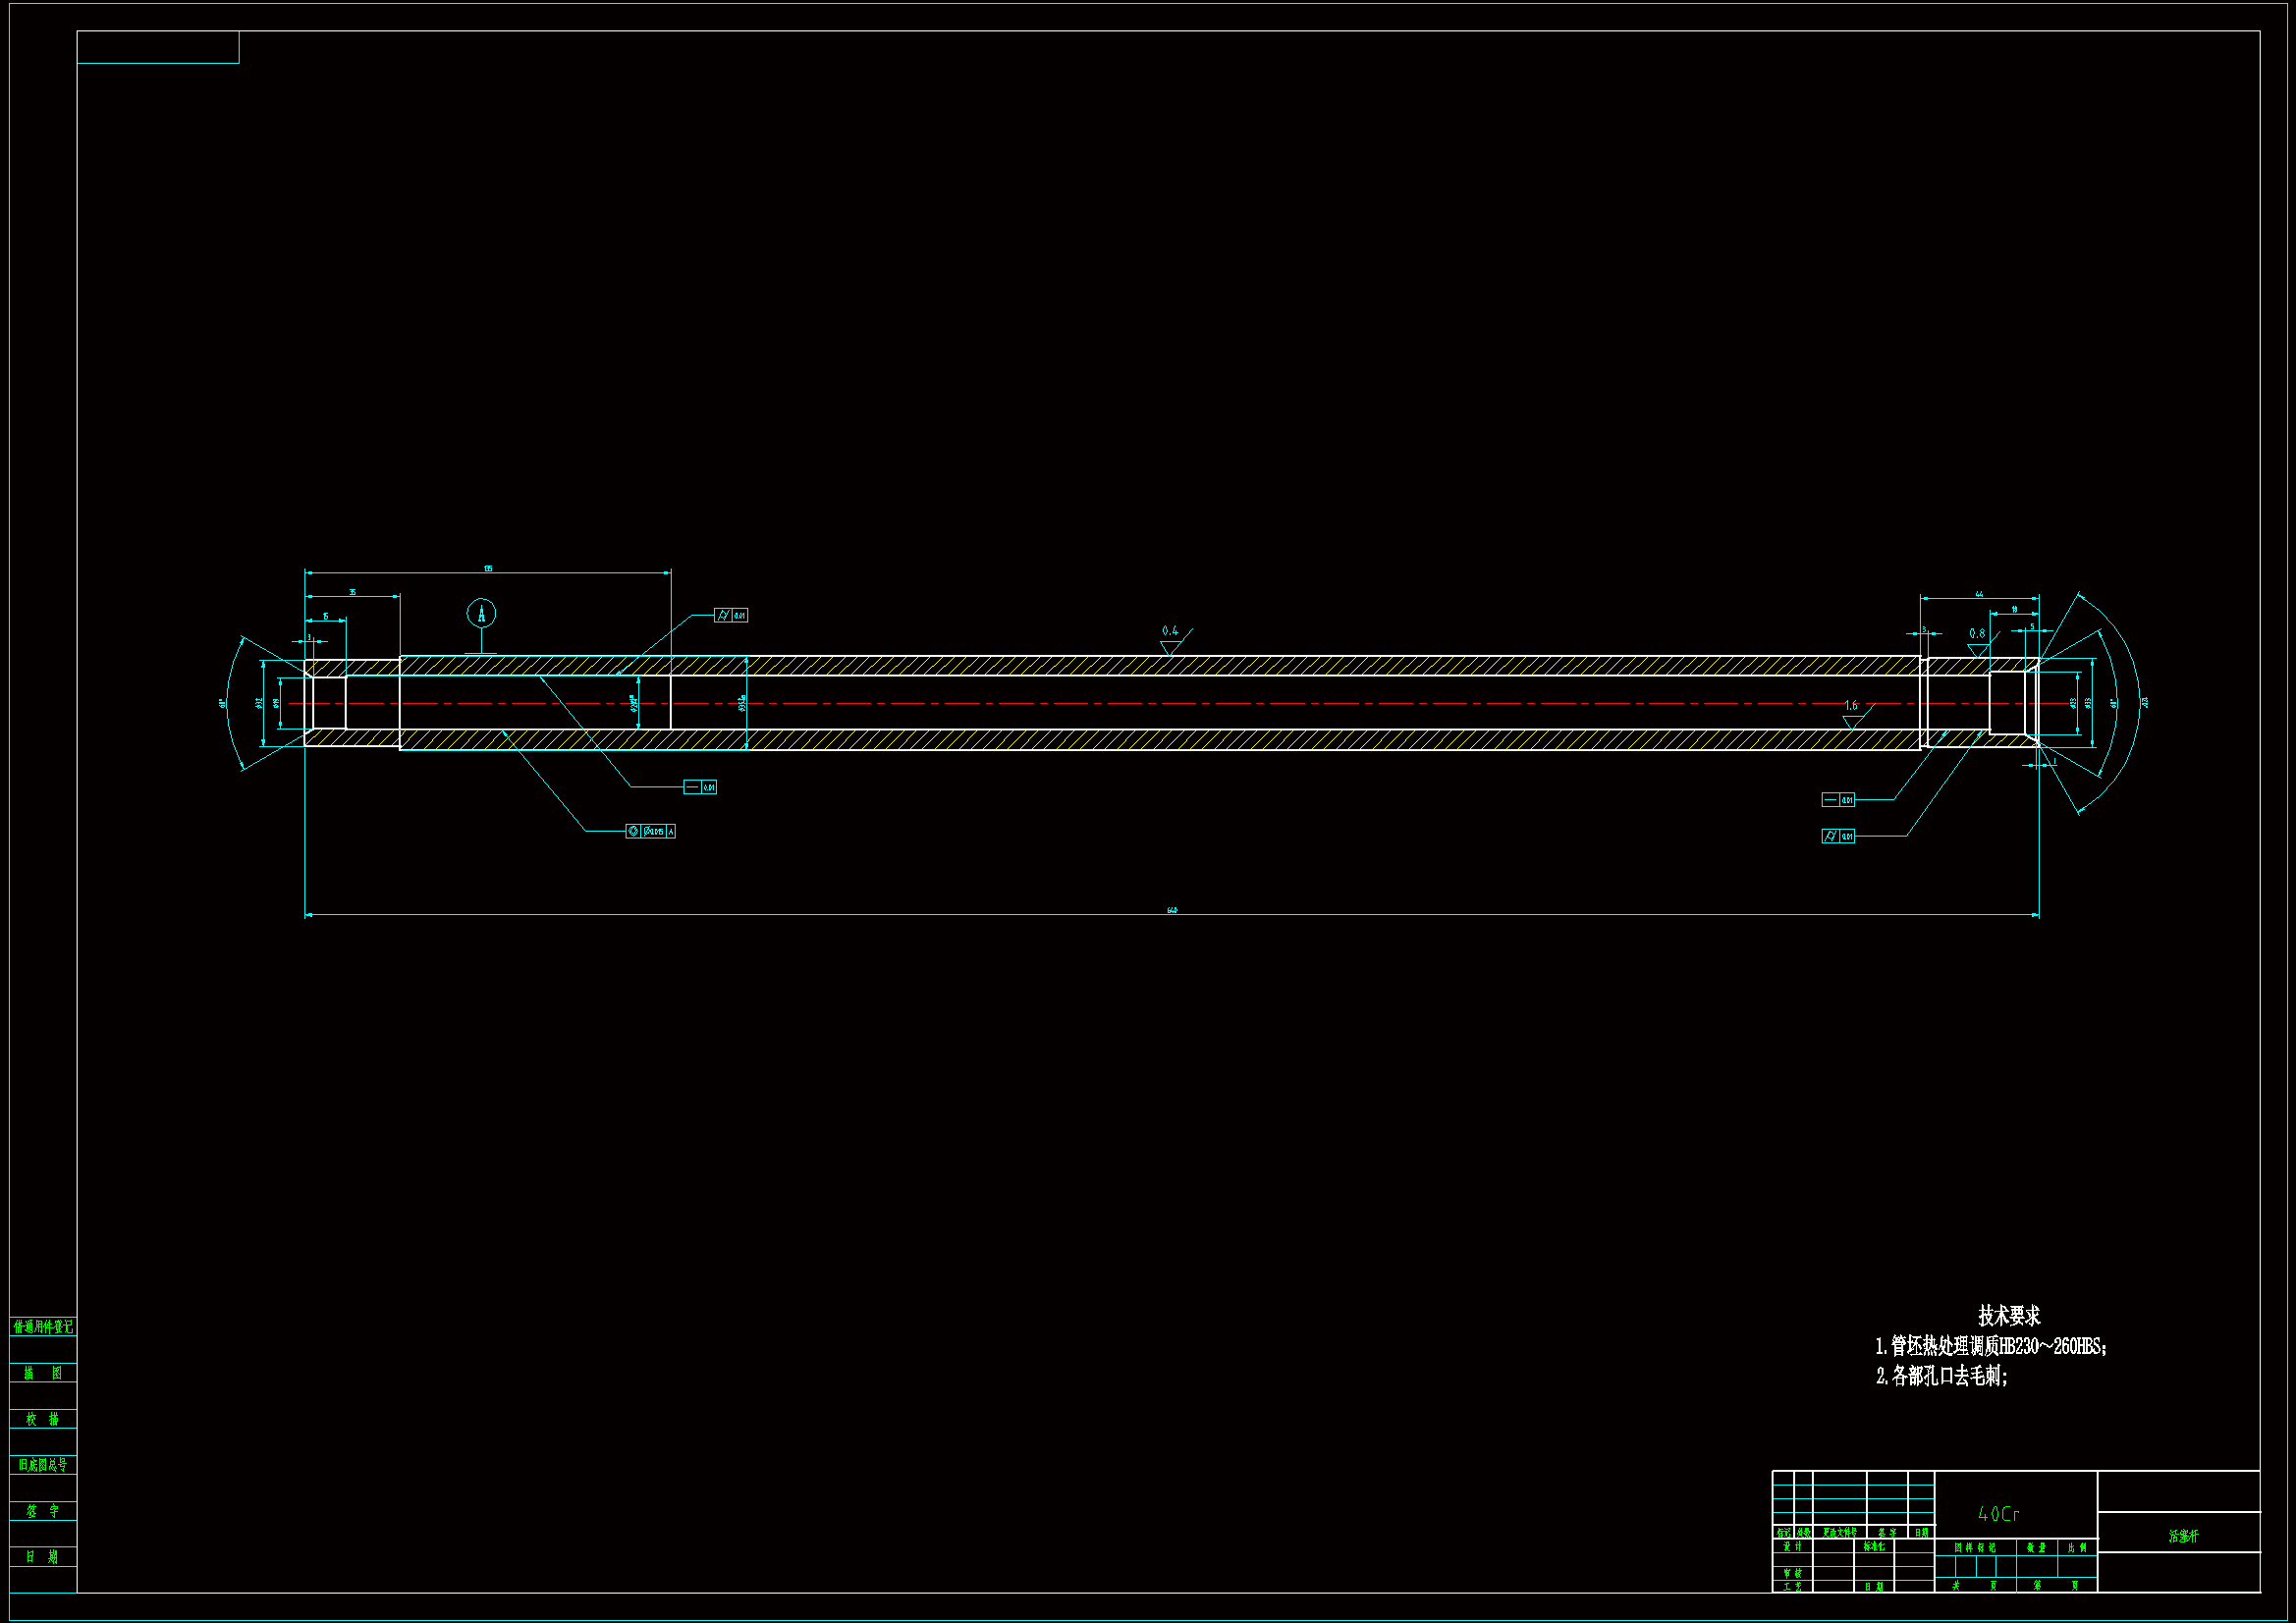Click the empty box at top-left corner
Viewport: 2296px width, 1623px height.
tap(158, 47)
